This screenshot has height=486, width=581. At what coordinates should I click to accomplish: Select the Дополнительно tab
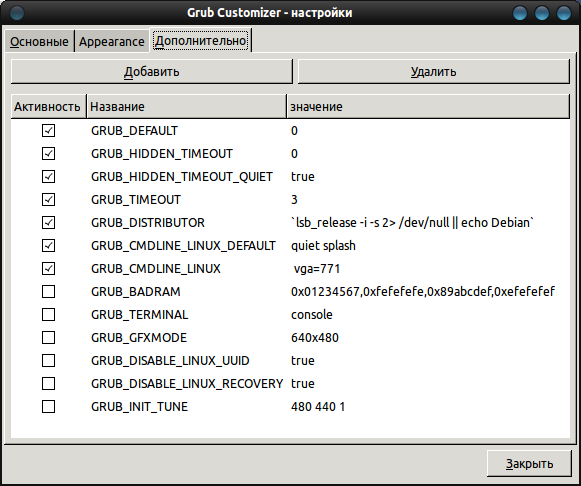point(200,40)
